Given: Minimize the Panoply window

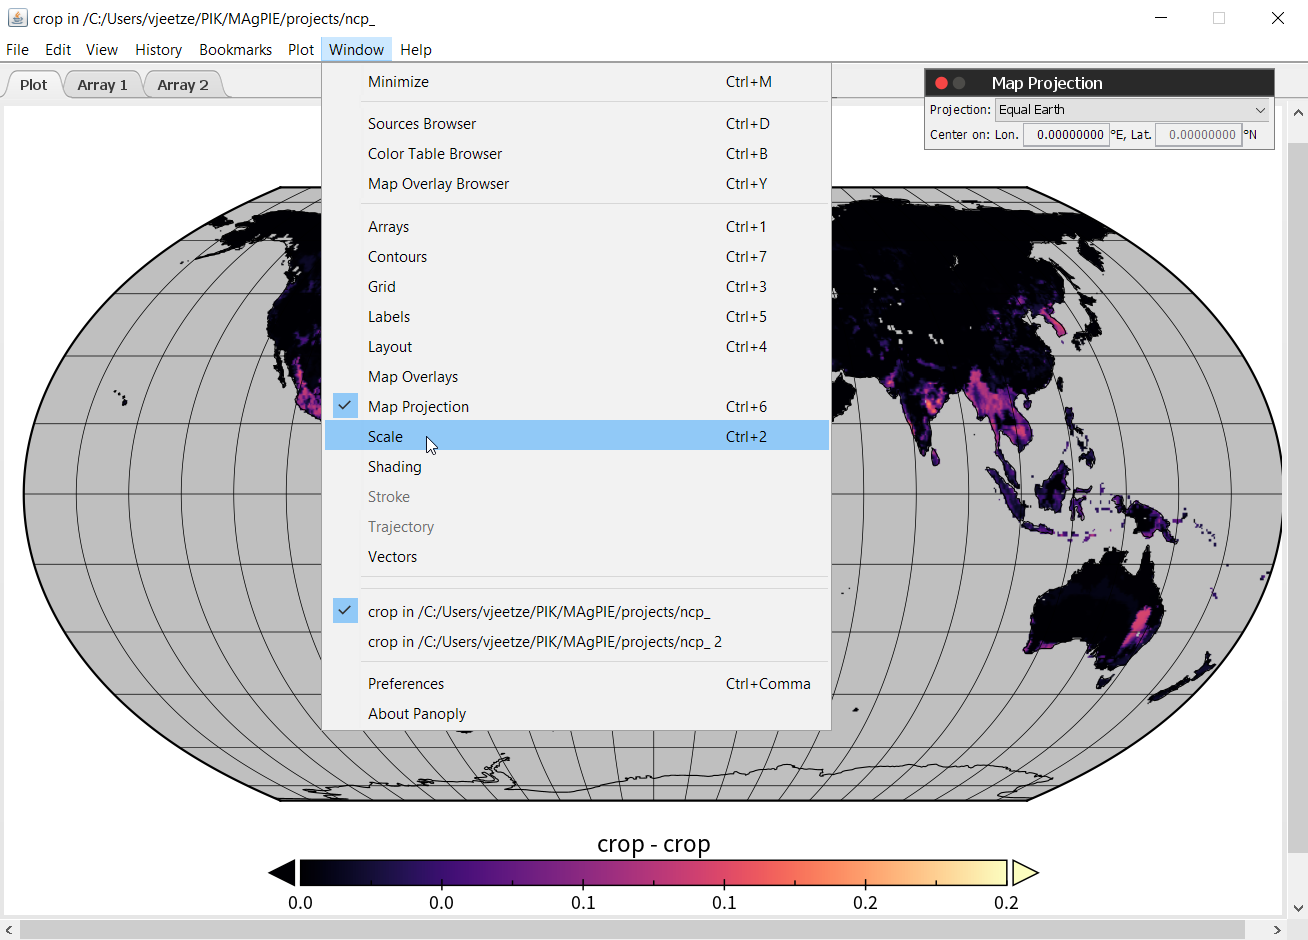Looking at the screenshot, I should pyautogui.click(x=1161, y=18).
